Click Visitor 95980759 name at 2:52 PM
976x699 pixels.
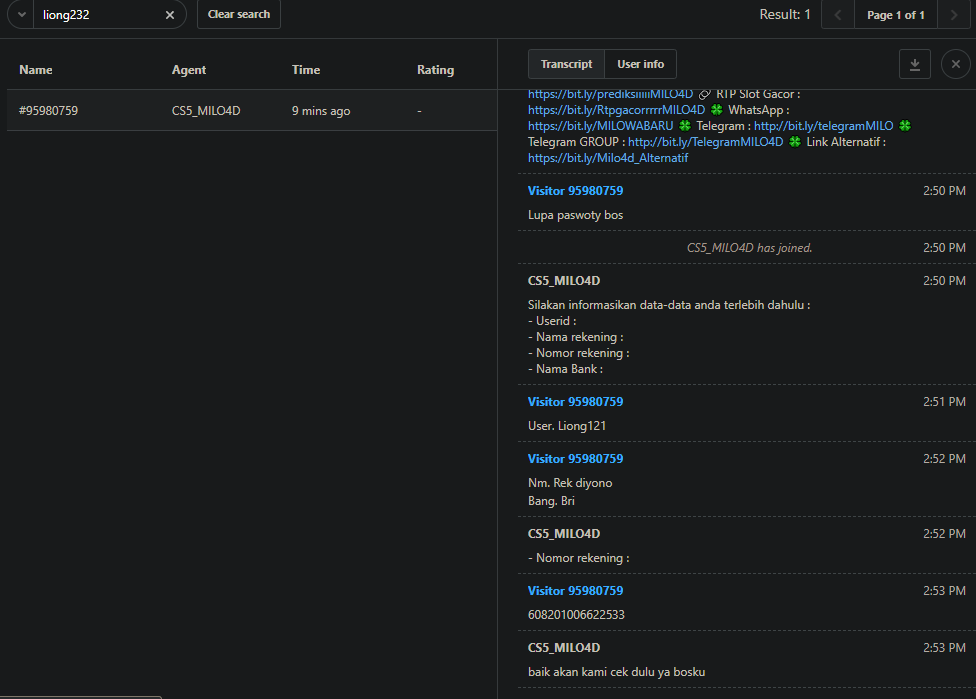pyautogui.click(x=575, y=459)
